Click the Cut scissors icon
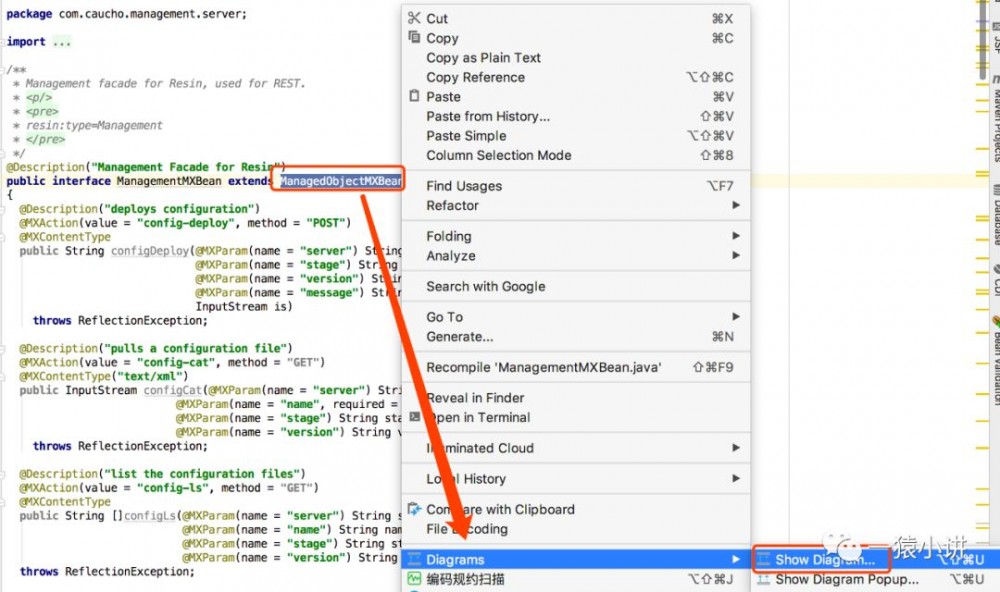Image resolution: width=1000 pixels, height=592 pixels. (415, 18)
